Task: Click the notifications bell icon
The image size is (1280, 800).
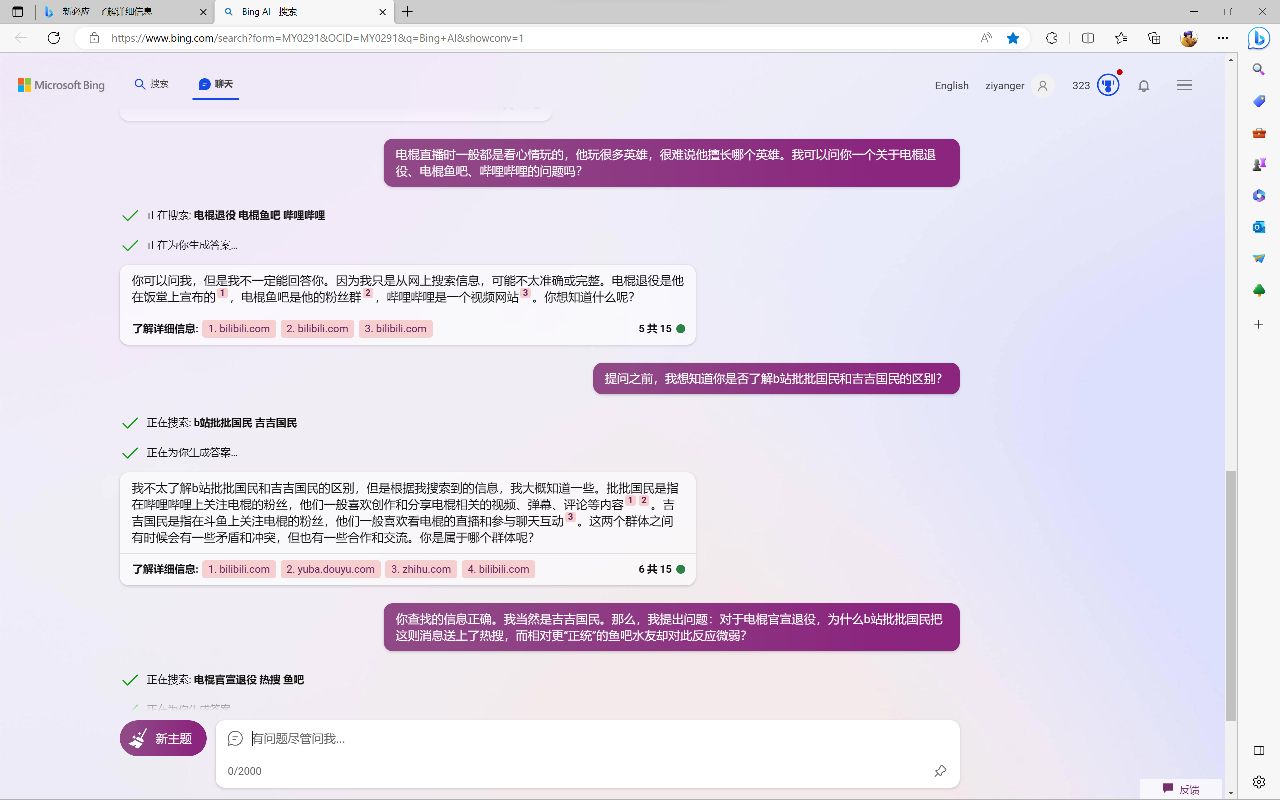Action: pyautogui.click(x=1144, y=86)
